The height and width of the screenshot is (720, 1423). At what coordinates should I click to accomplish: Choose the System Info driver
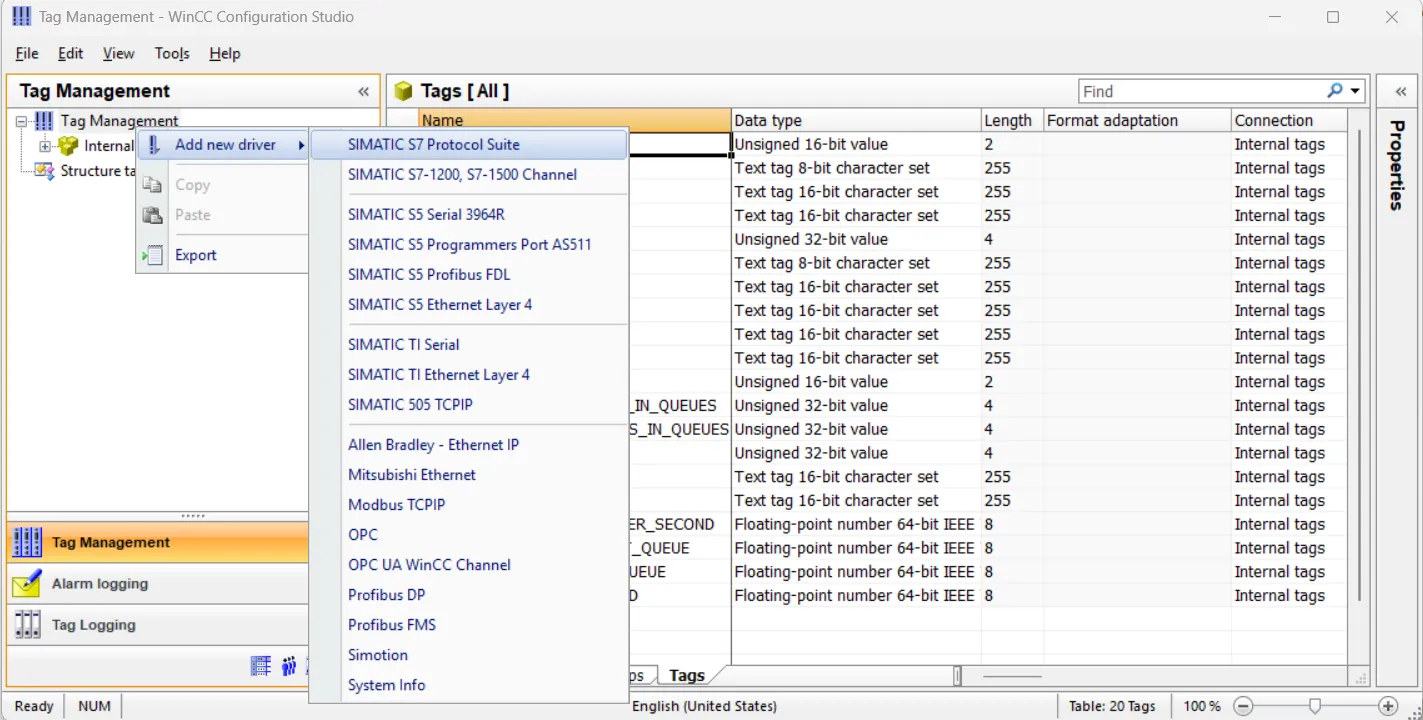pos(469,685)
